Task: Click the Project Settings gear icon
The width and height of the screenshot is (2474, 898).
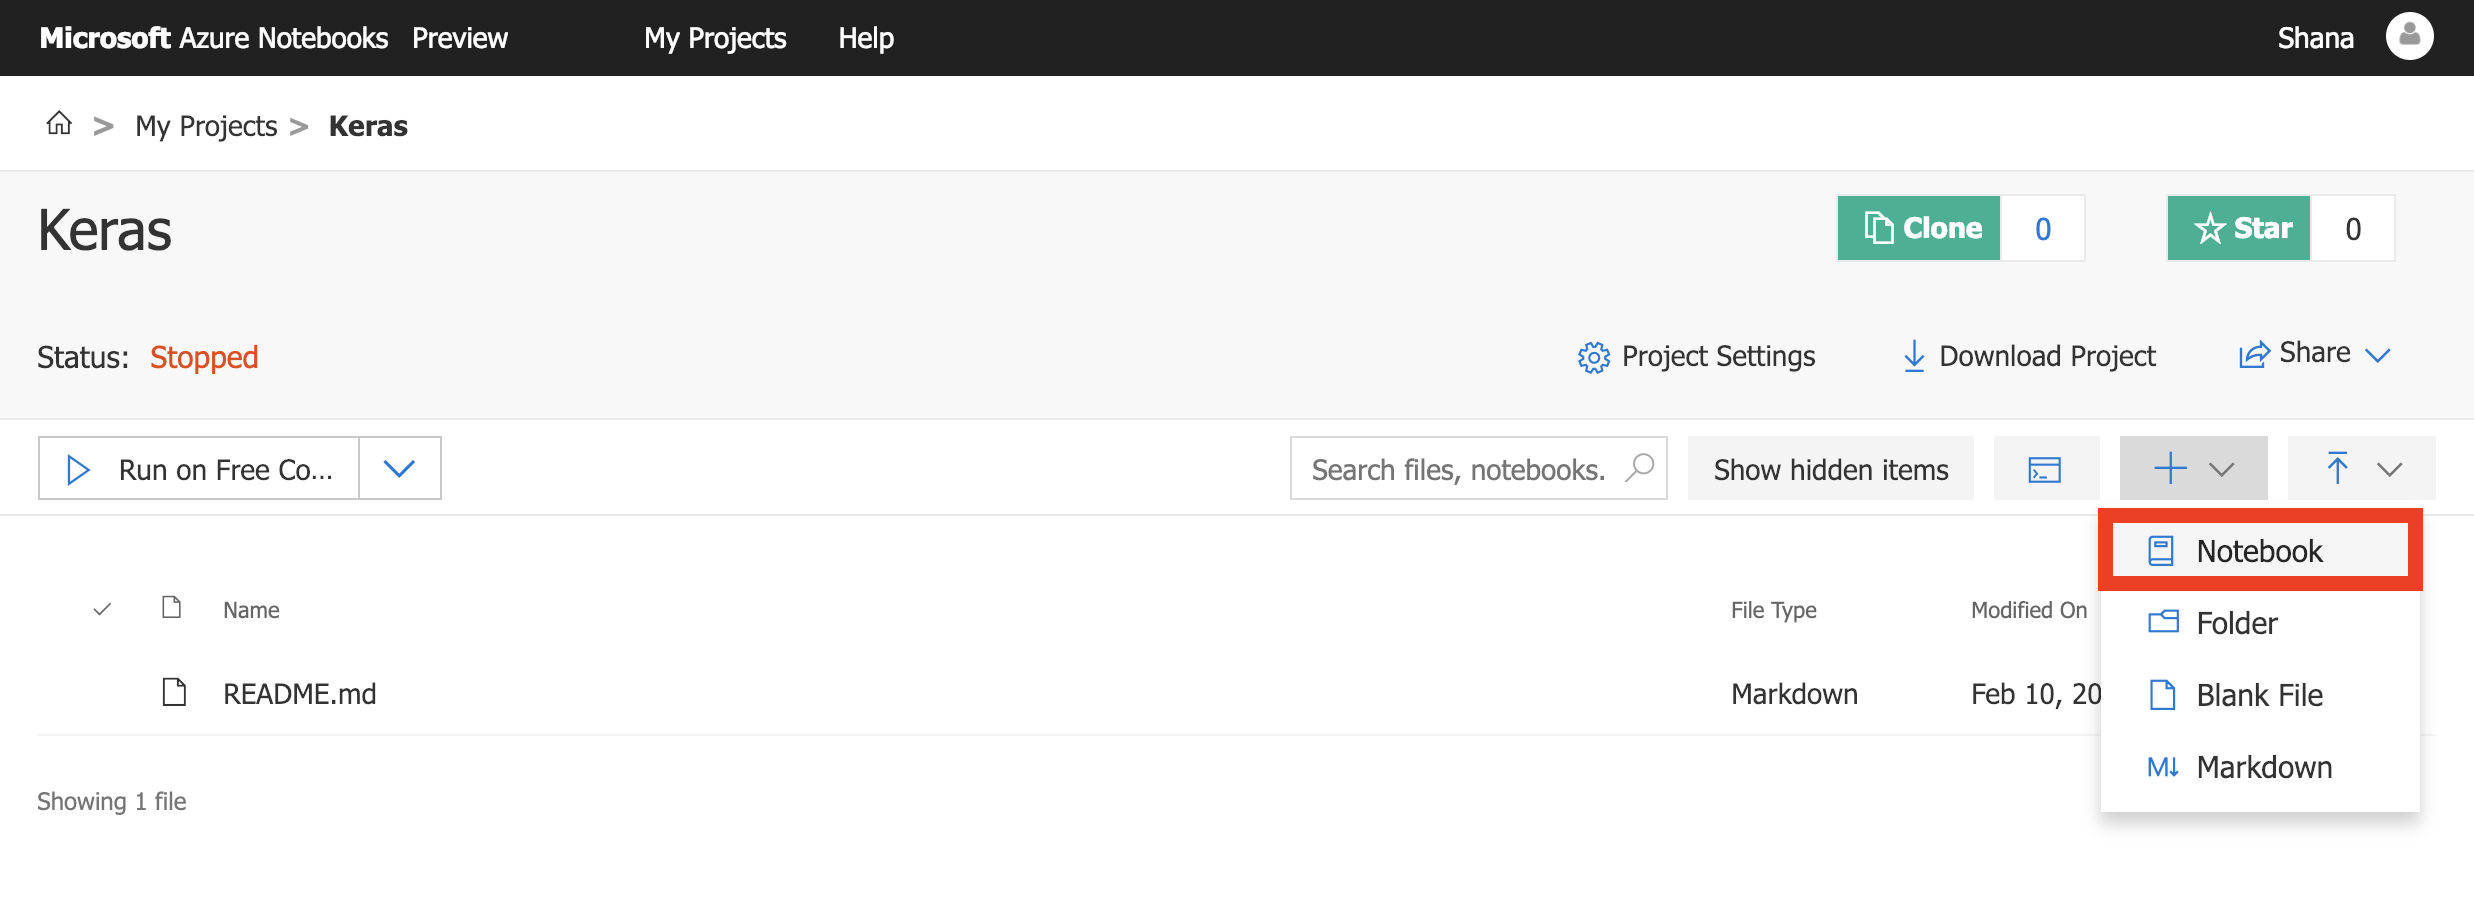Action: [1594, 357]
